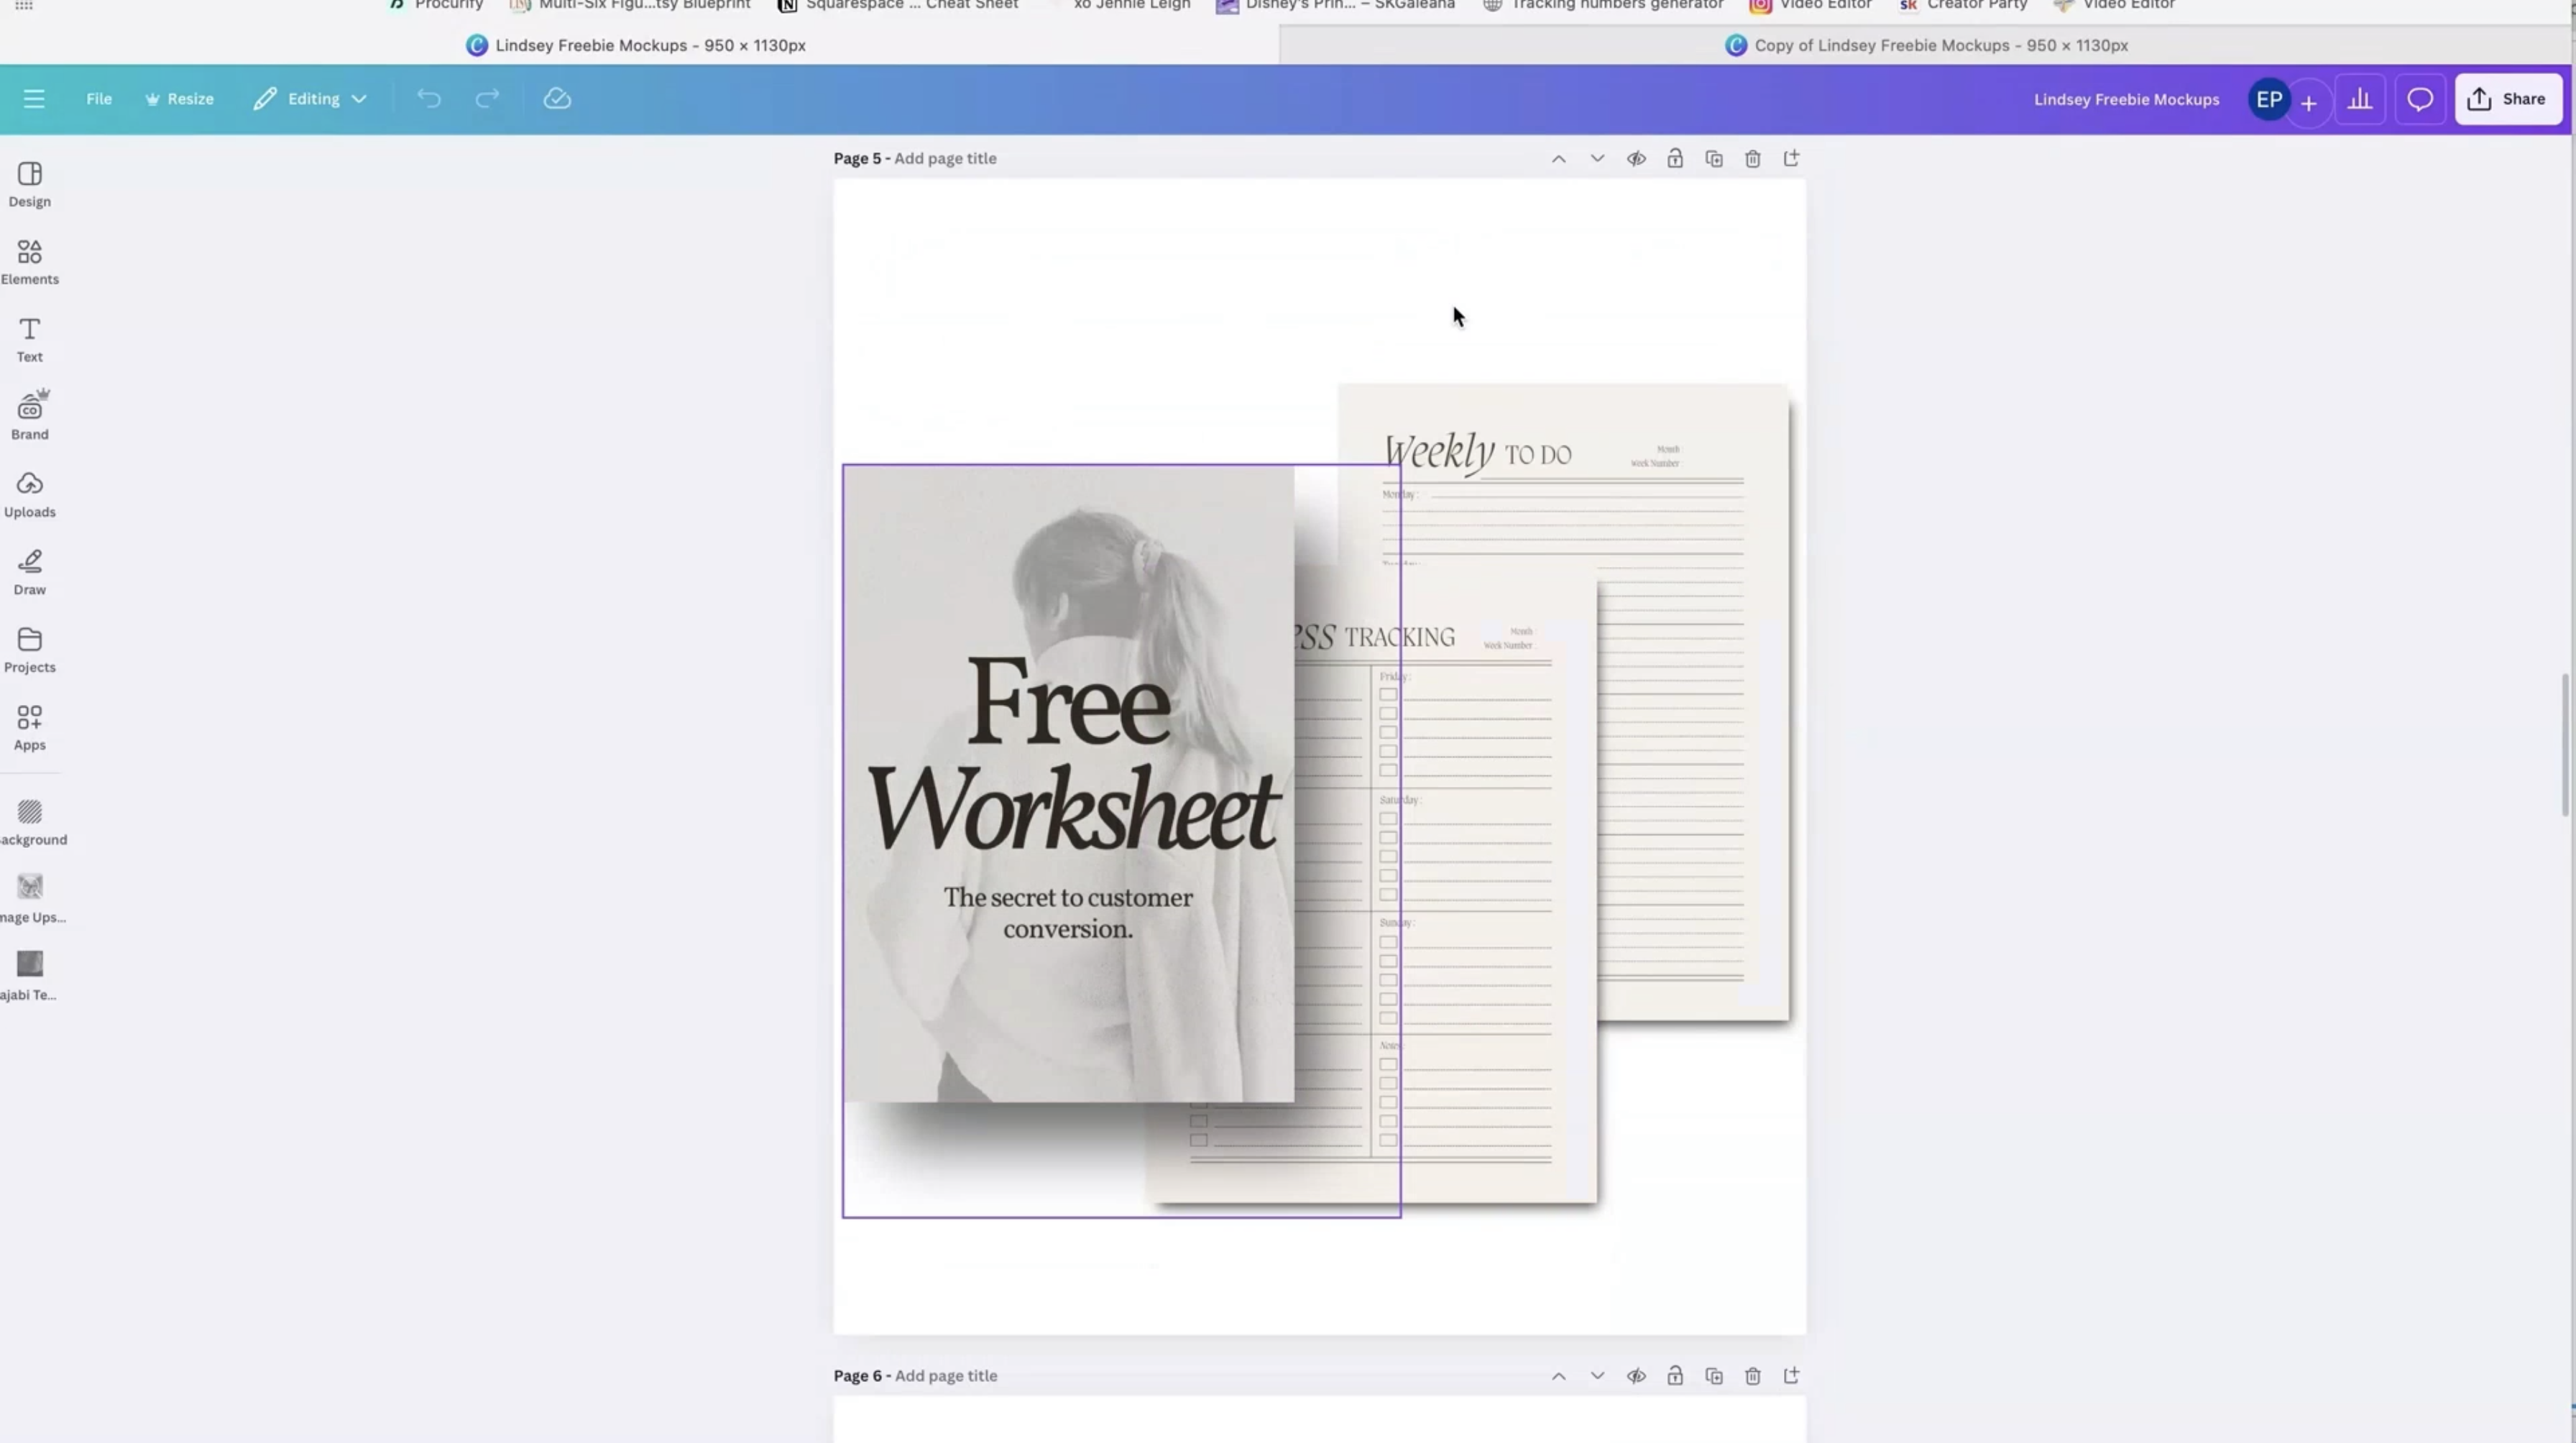
Task: Expand the Editing mode dropdown
Action: click(311, 99)
